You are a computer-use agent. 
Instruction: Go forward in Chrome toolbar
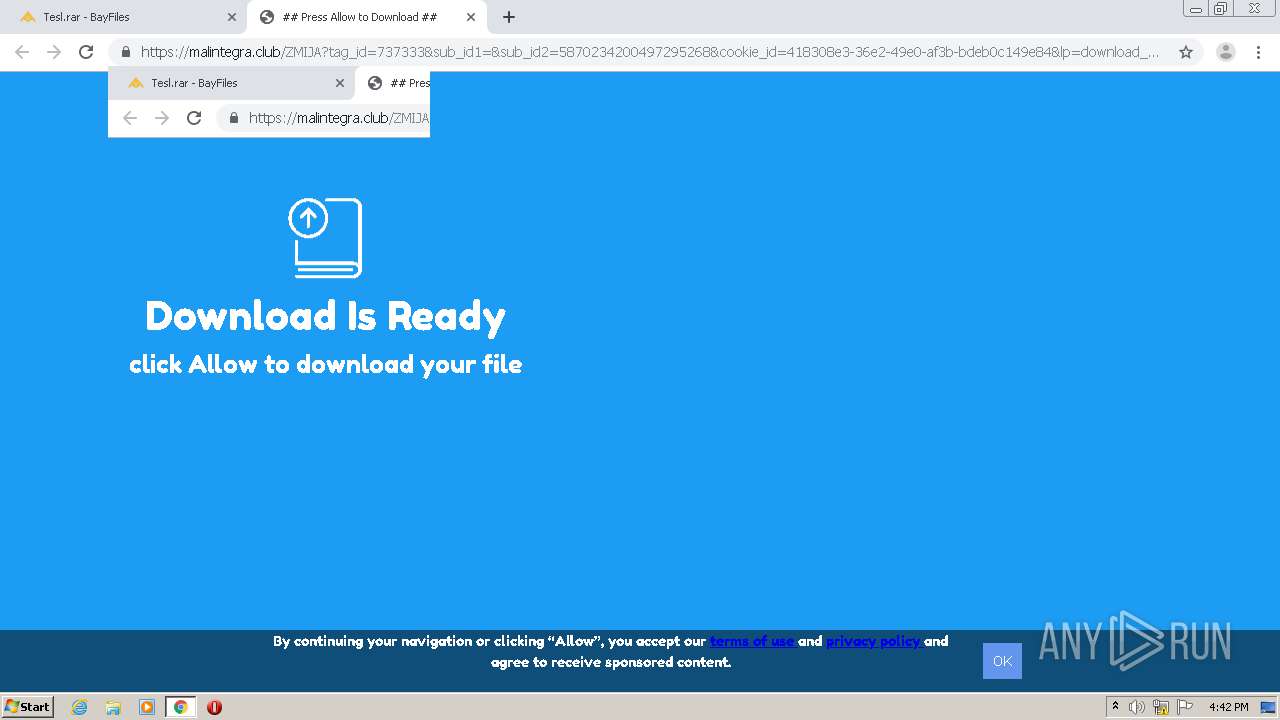pos(54,52)
